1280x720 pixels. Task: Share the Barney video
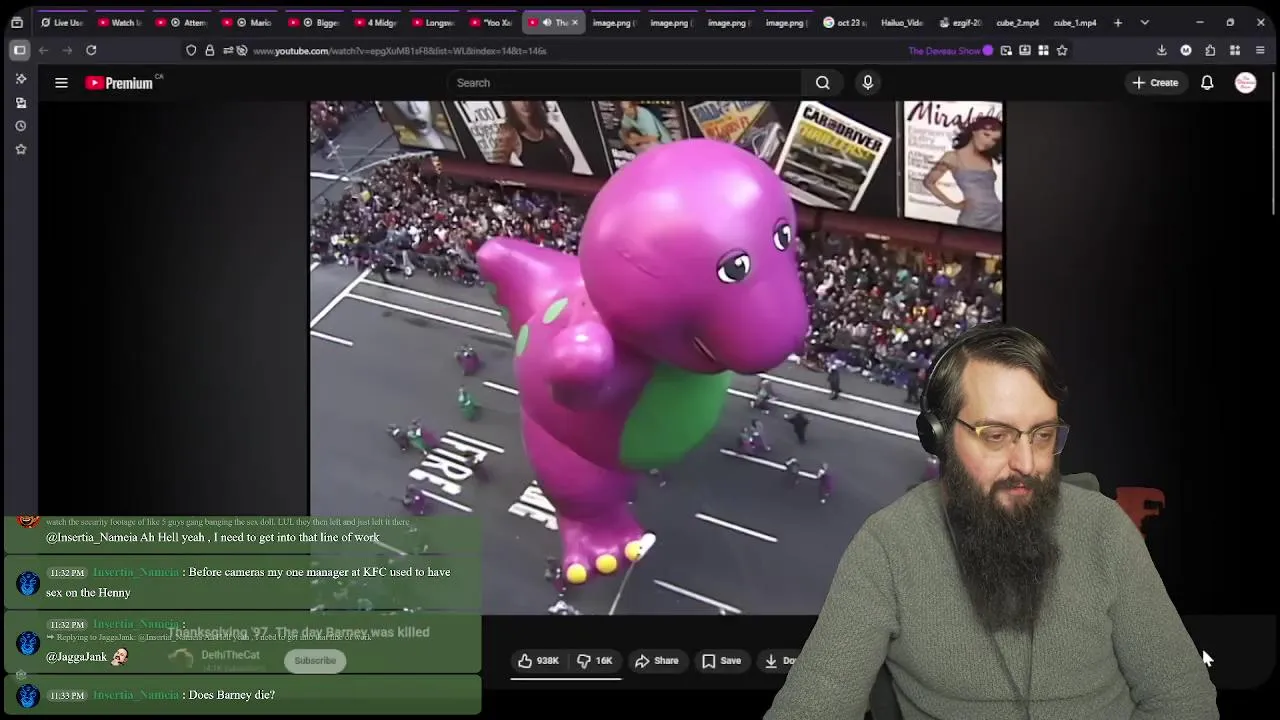coord(657,661)
